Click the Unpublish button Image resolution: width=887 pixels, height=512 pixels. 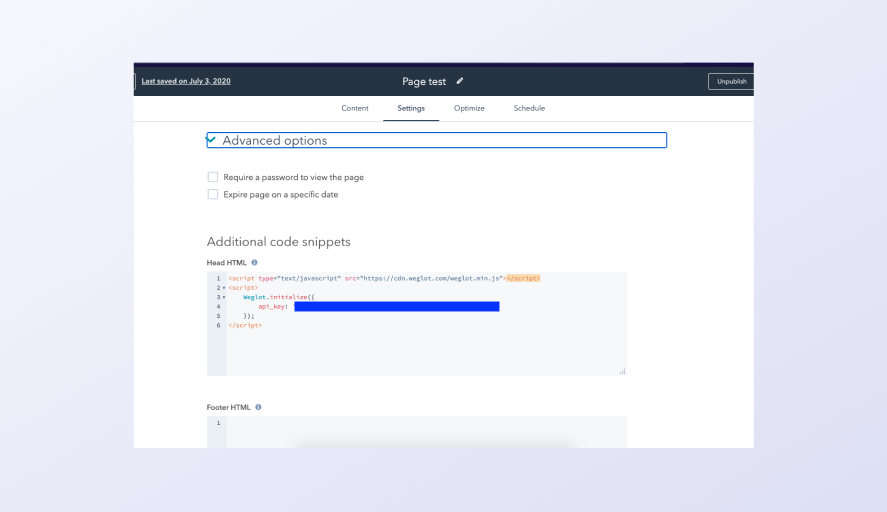(x=731, y=81)
